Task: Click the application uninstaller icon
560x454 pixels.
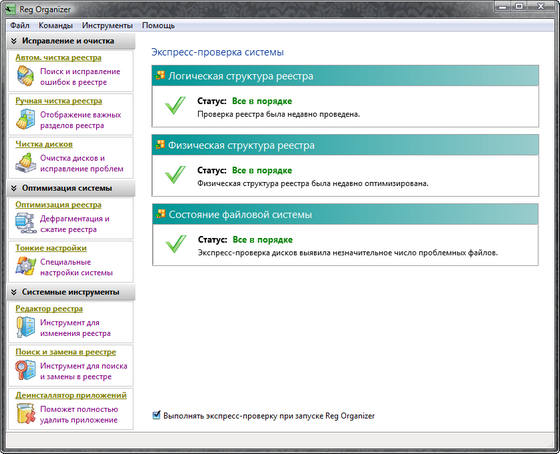Action: (x=25, y=414)
